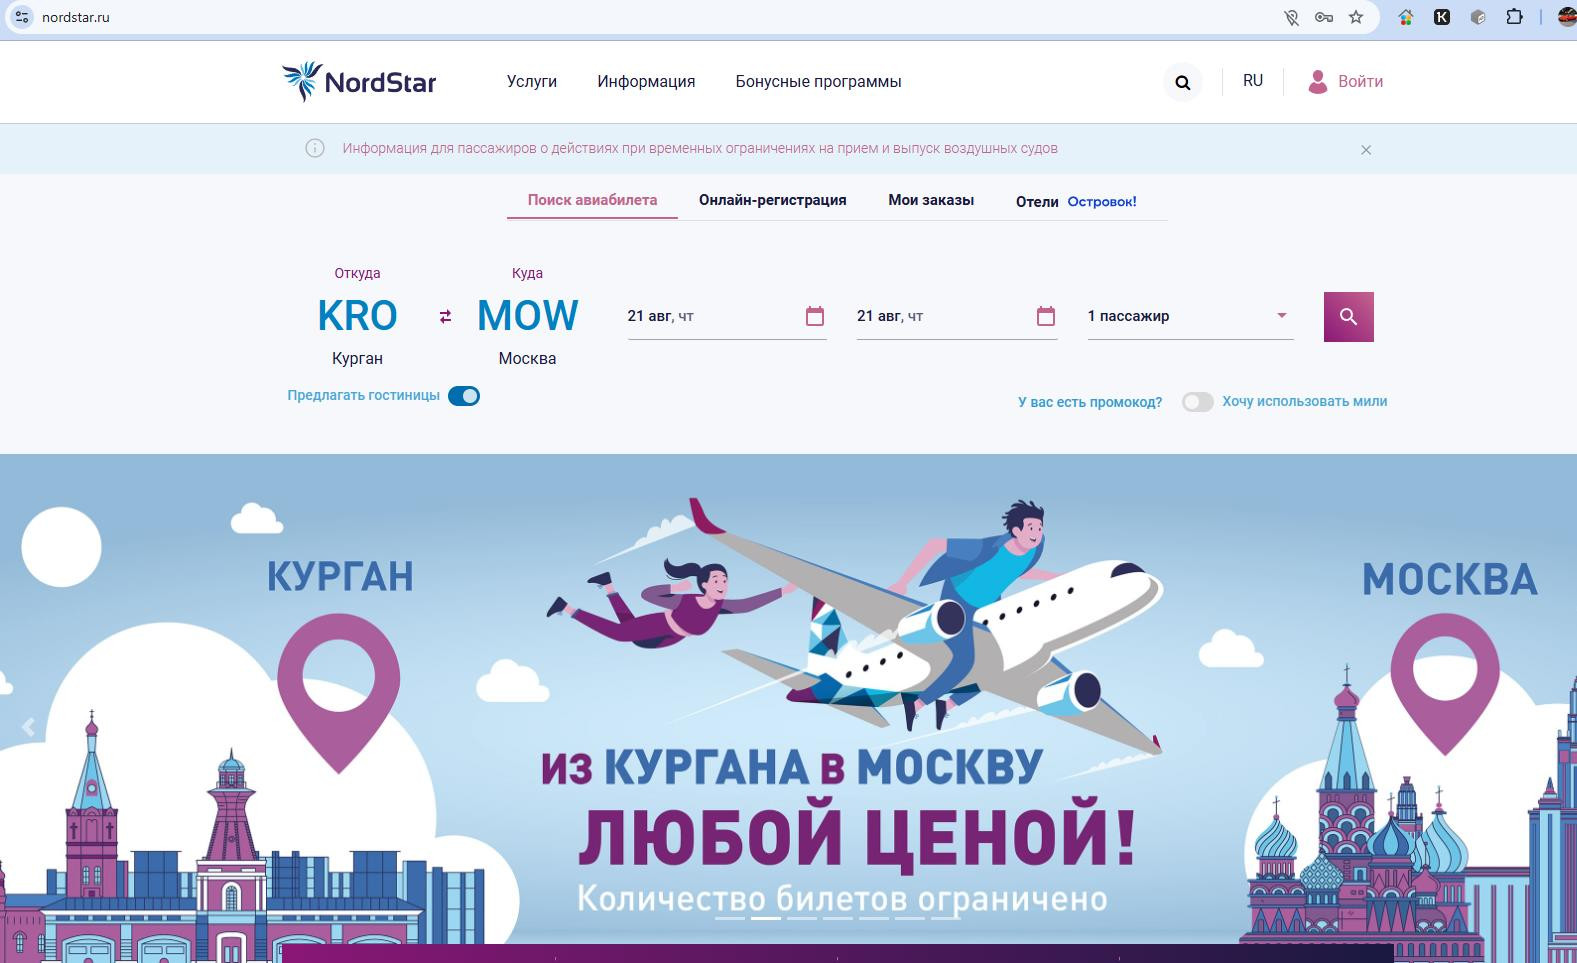The image size is (1577, 963).
Task: Disable the Предлагать гостиницы toggle
Action: pyautogui.click(x=464, y=396)
